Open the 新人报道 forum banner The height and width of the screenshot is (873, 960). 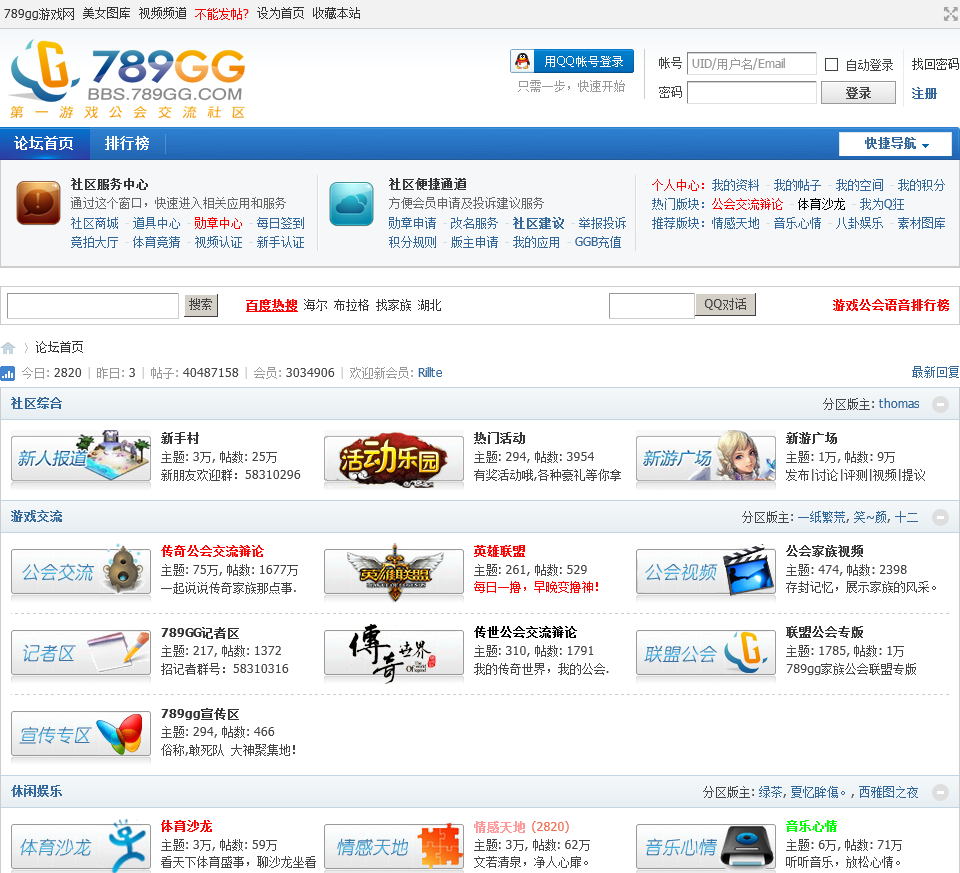click(x=81, y=458)
